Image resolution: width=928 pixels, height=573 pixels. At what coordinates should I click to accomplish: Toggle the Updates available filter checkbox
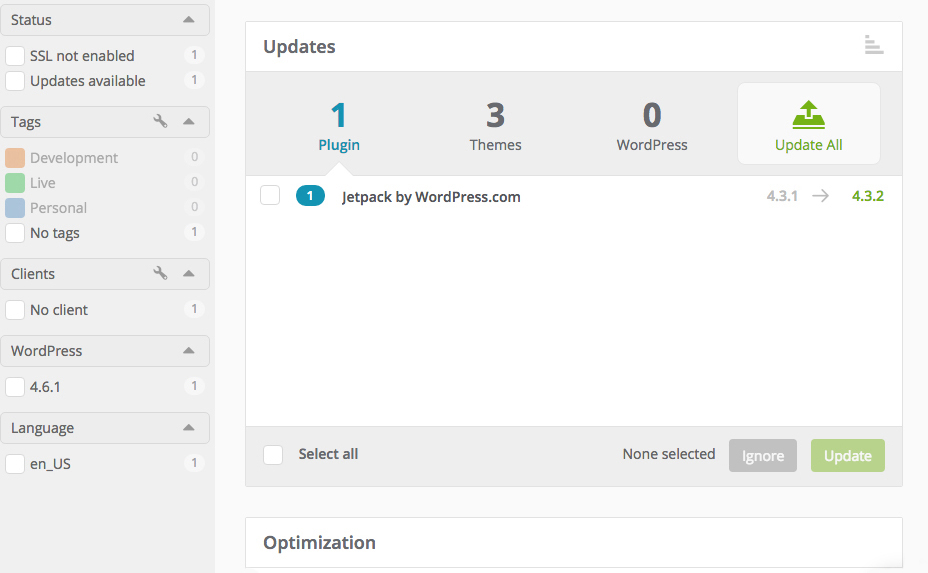click(x=15, y=81)
